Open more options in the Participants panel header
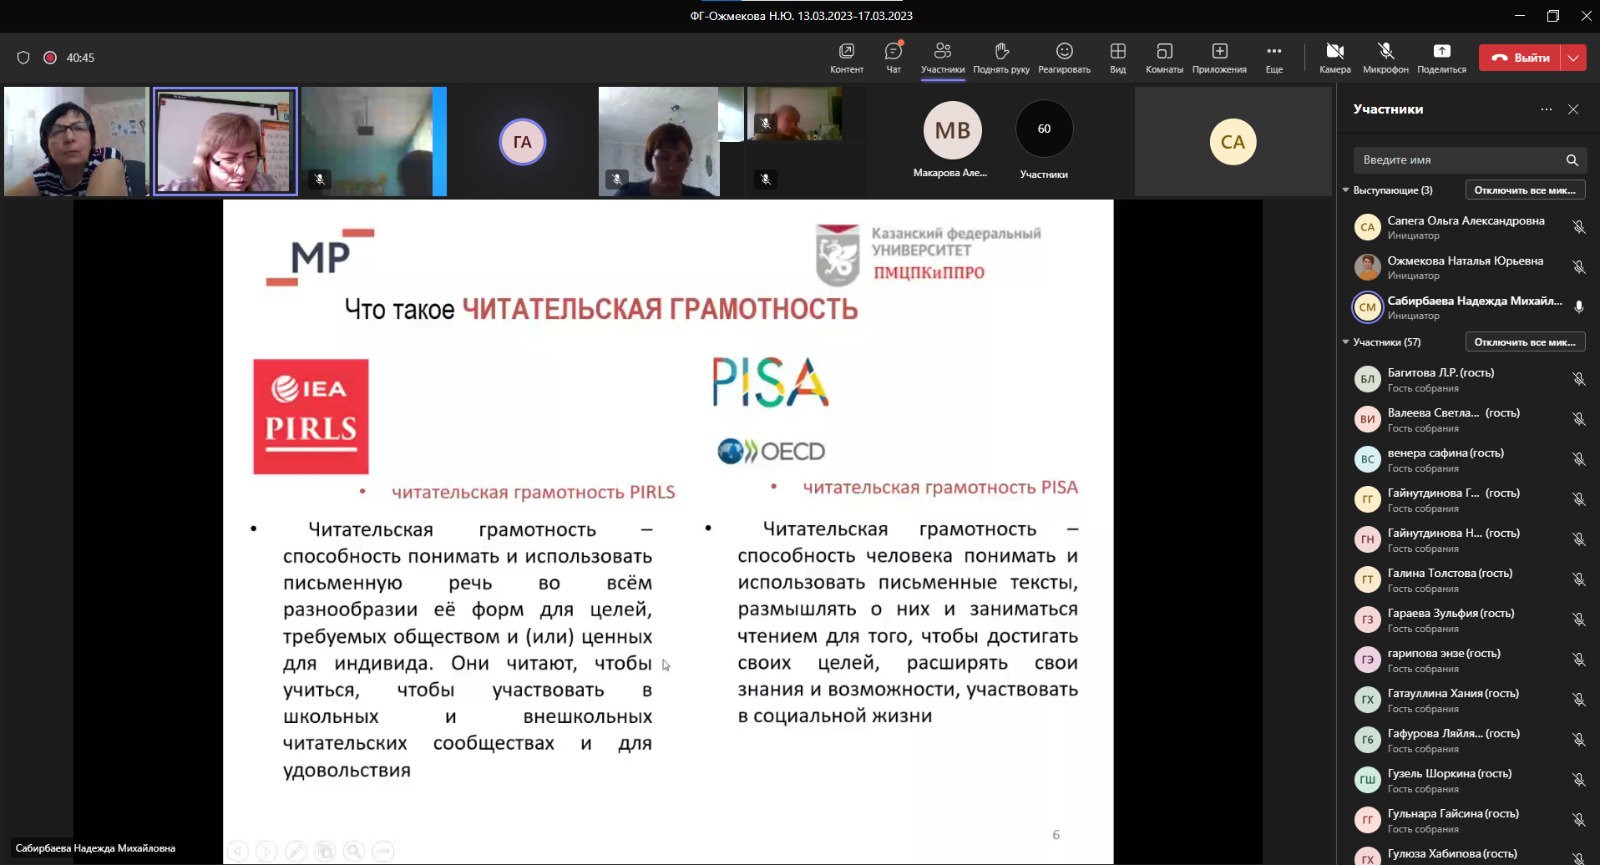 (x=1546, y=109)
